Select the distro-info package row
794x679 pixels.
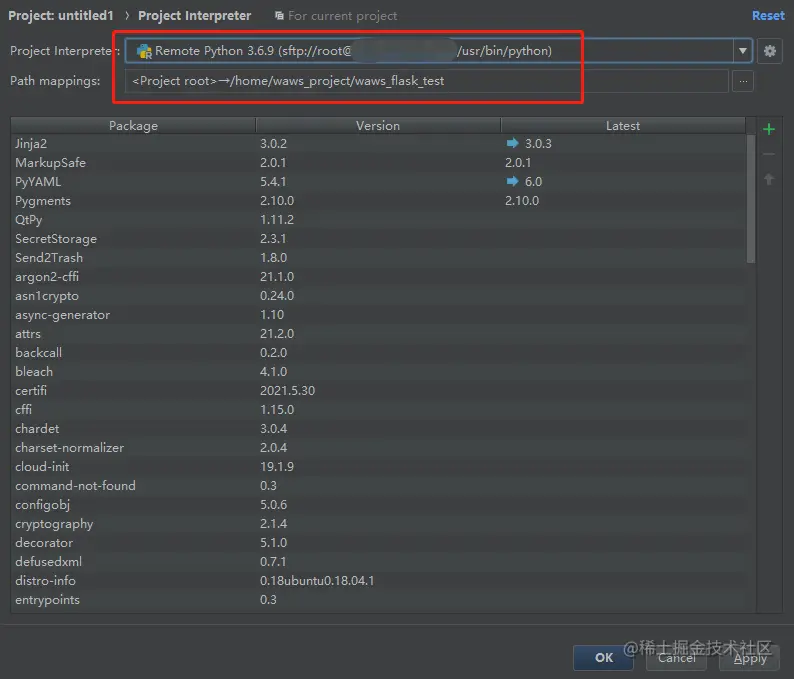(x=378, y=580)
